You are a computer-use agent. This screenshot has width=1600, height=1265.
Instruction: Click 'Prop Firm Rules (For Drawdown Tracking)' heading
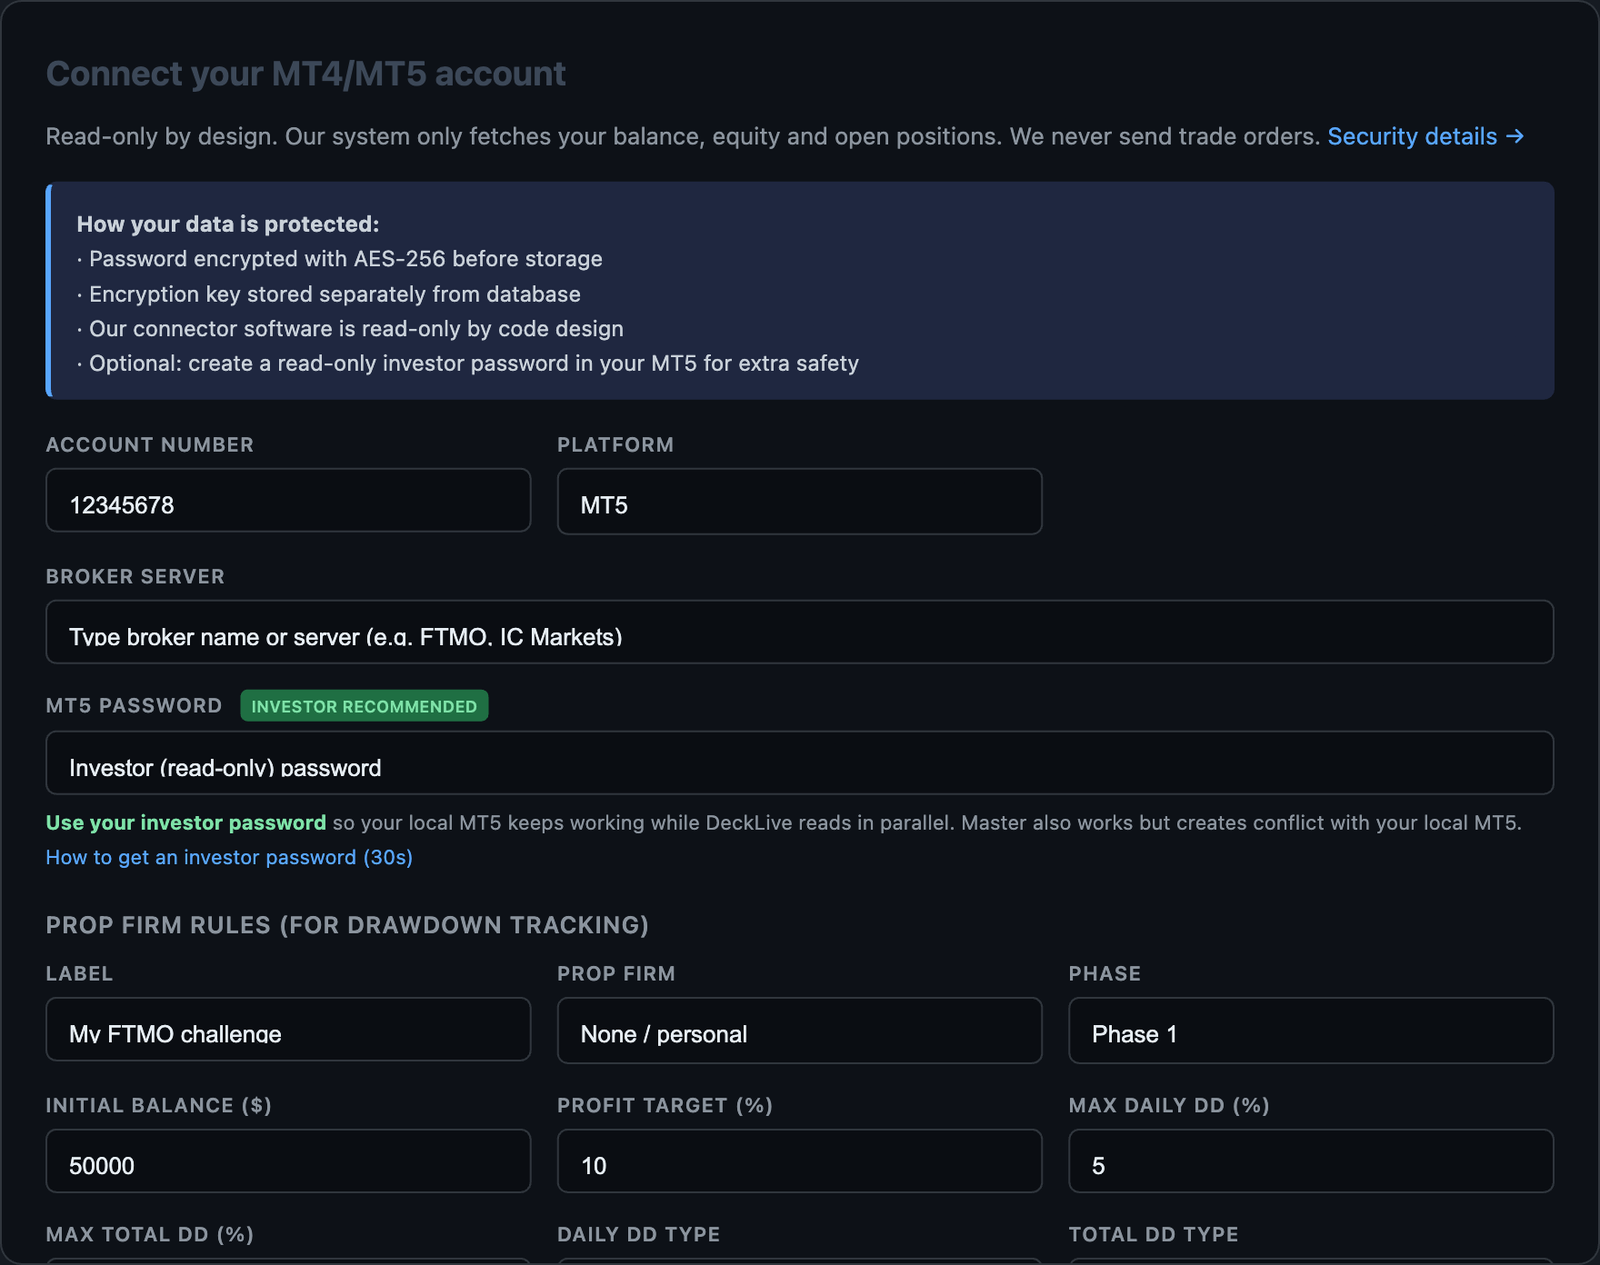coord(348,925)
